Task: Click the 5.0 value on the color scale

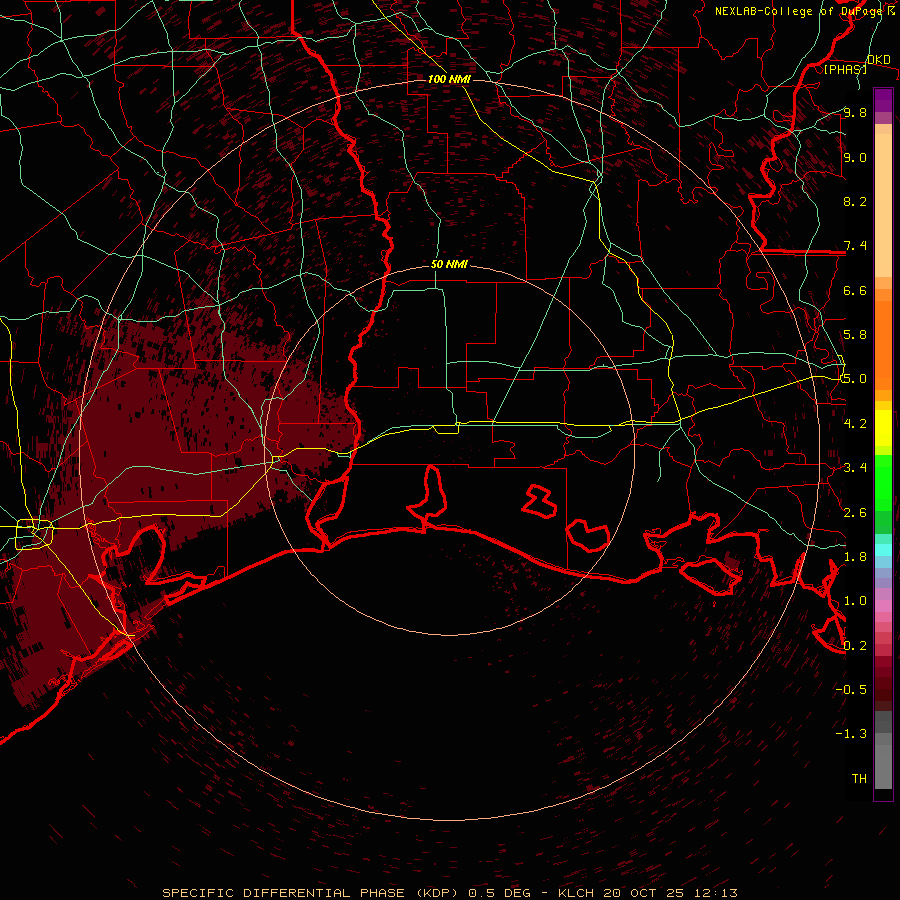Action: [855, 379]
